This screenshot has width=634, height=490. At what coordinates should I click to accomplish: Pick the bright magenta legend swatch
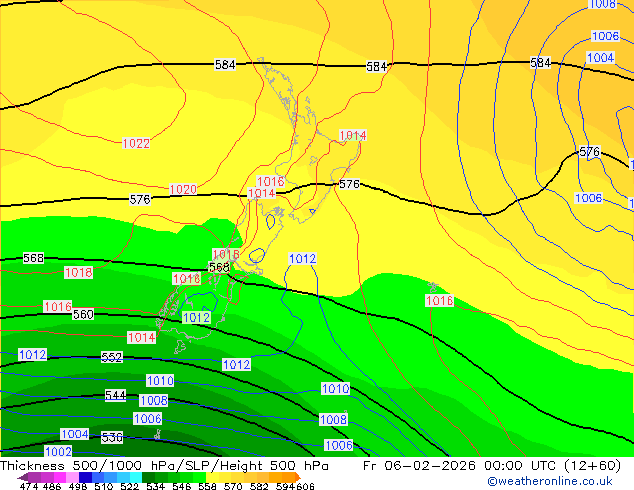point(60,477)
